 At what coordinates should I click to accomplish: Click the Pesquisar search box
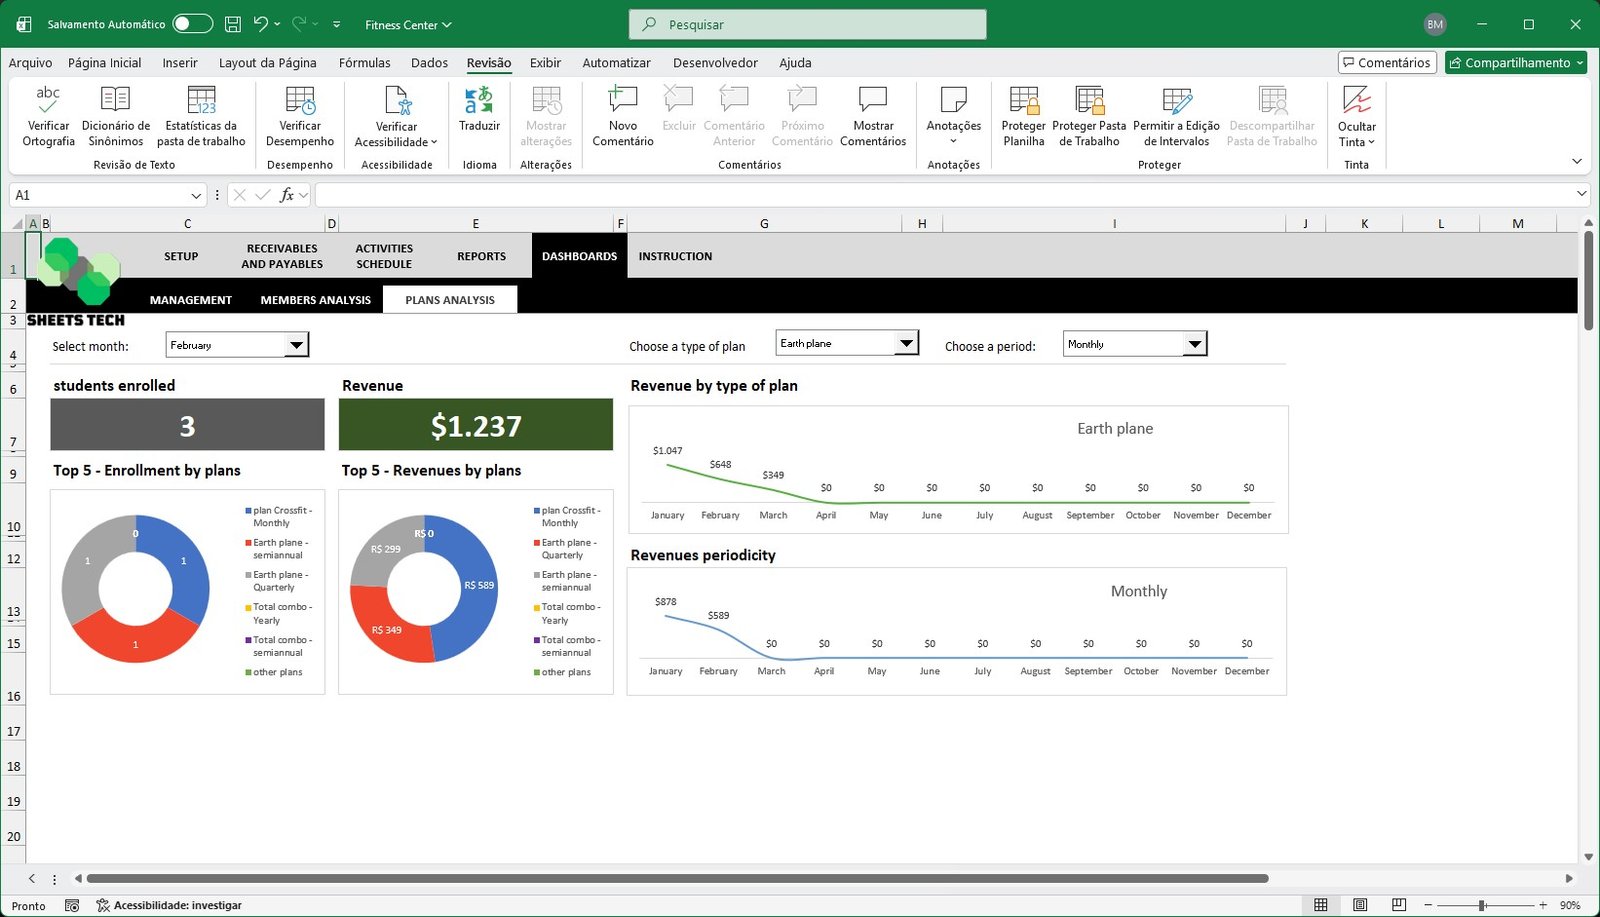807,24
